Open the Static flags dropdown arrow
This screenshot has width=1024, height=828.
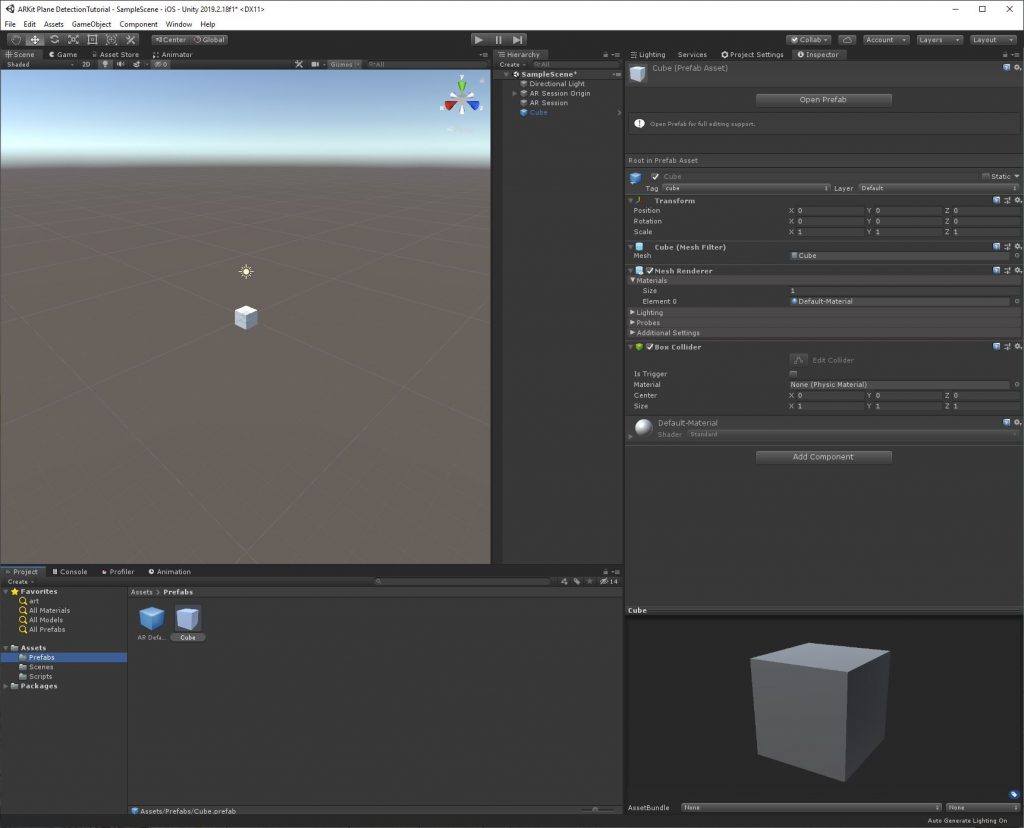point(1017,176)
